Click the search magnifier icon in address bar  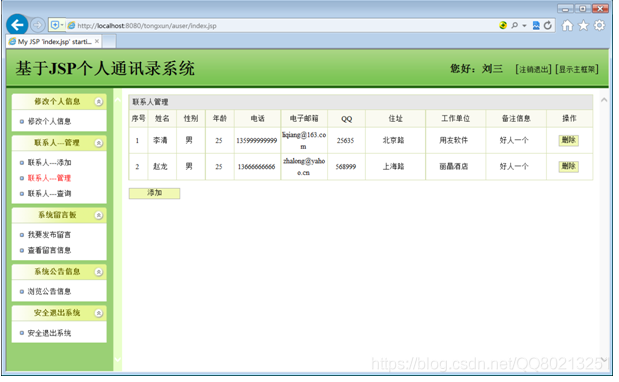[515, 25]
